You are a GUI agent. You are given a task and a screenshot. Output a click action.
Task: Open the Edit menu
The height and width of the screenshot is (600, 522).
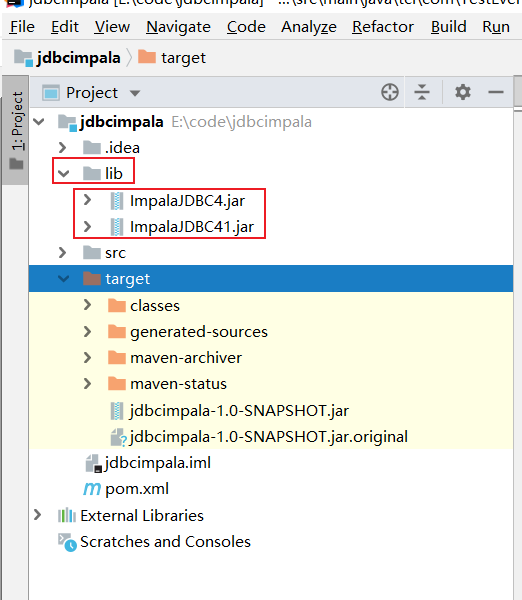coord(65,27)
